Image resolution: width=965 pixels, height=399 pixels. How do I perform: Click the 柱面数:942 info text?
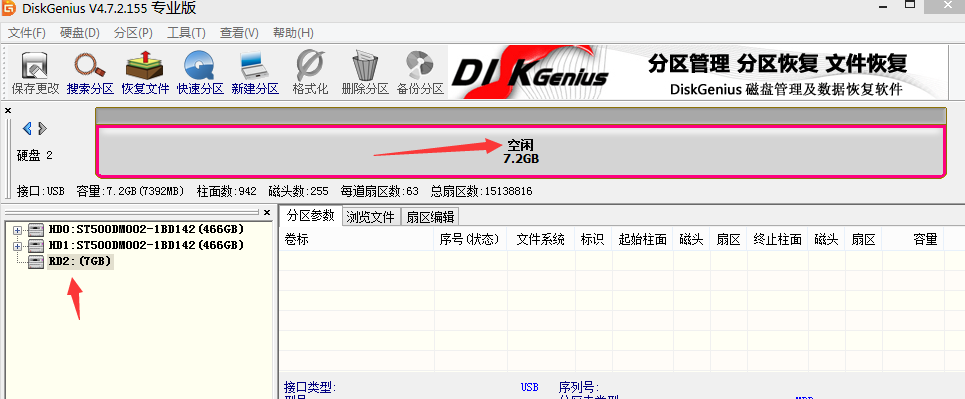(226, 191)
